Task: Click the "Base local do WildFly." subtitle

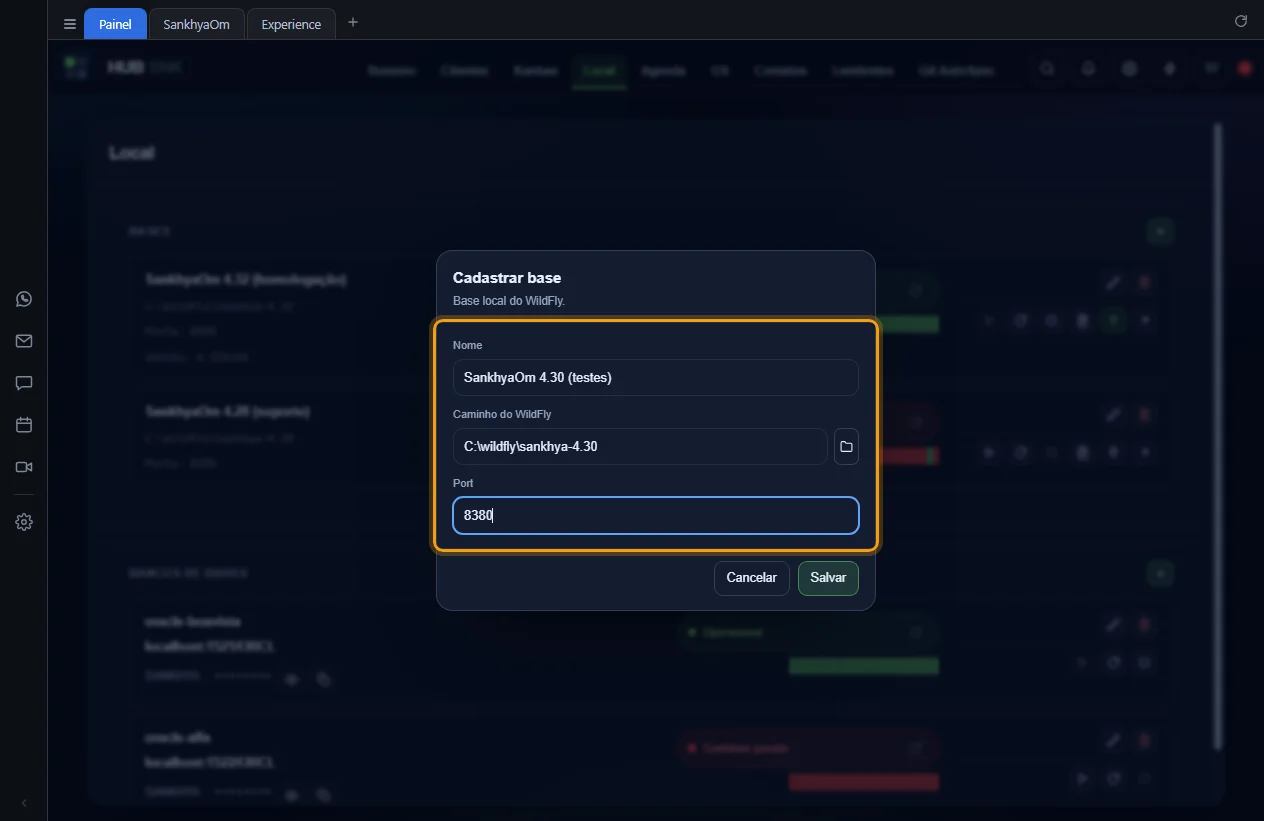Action: (509, 301)
